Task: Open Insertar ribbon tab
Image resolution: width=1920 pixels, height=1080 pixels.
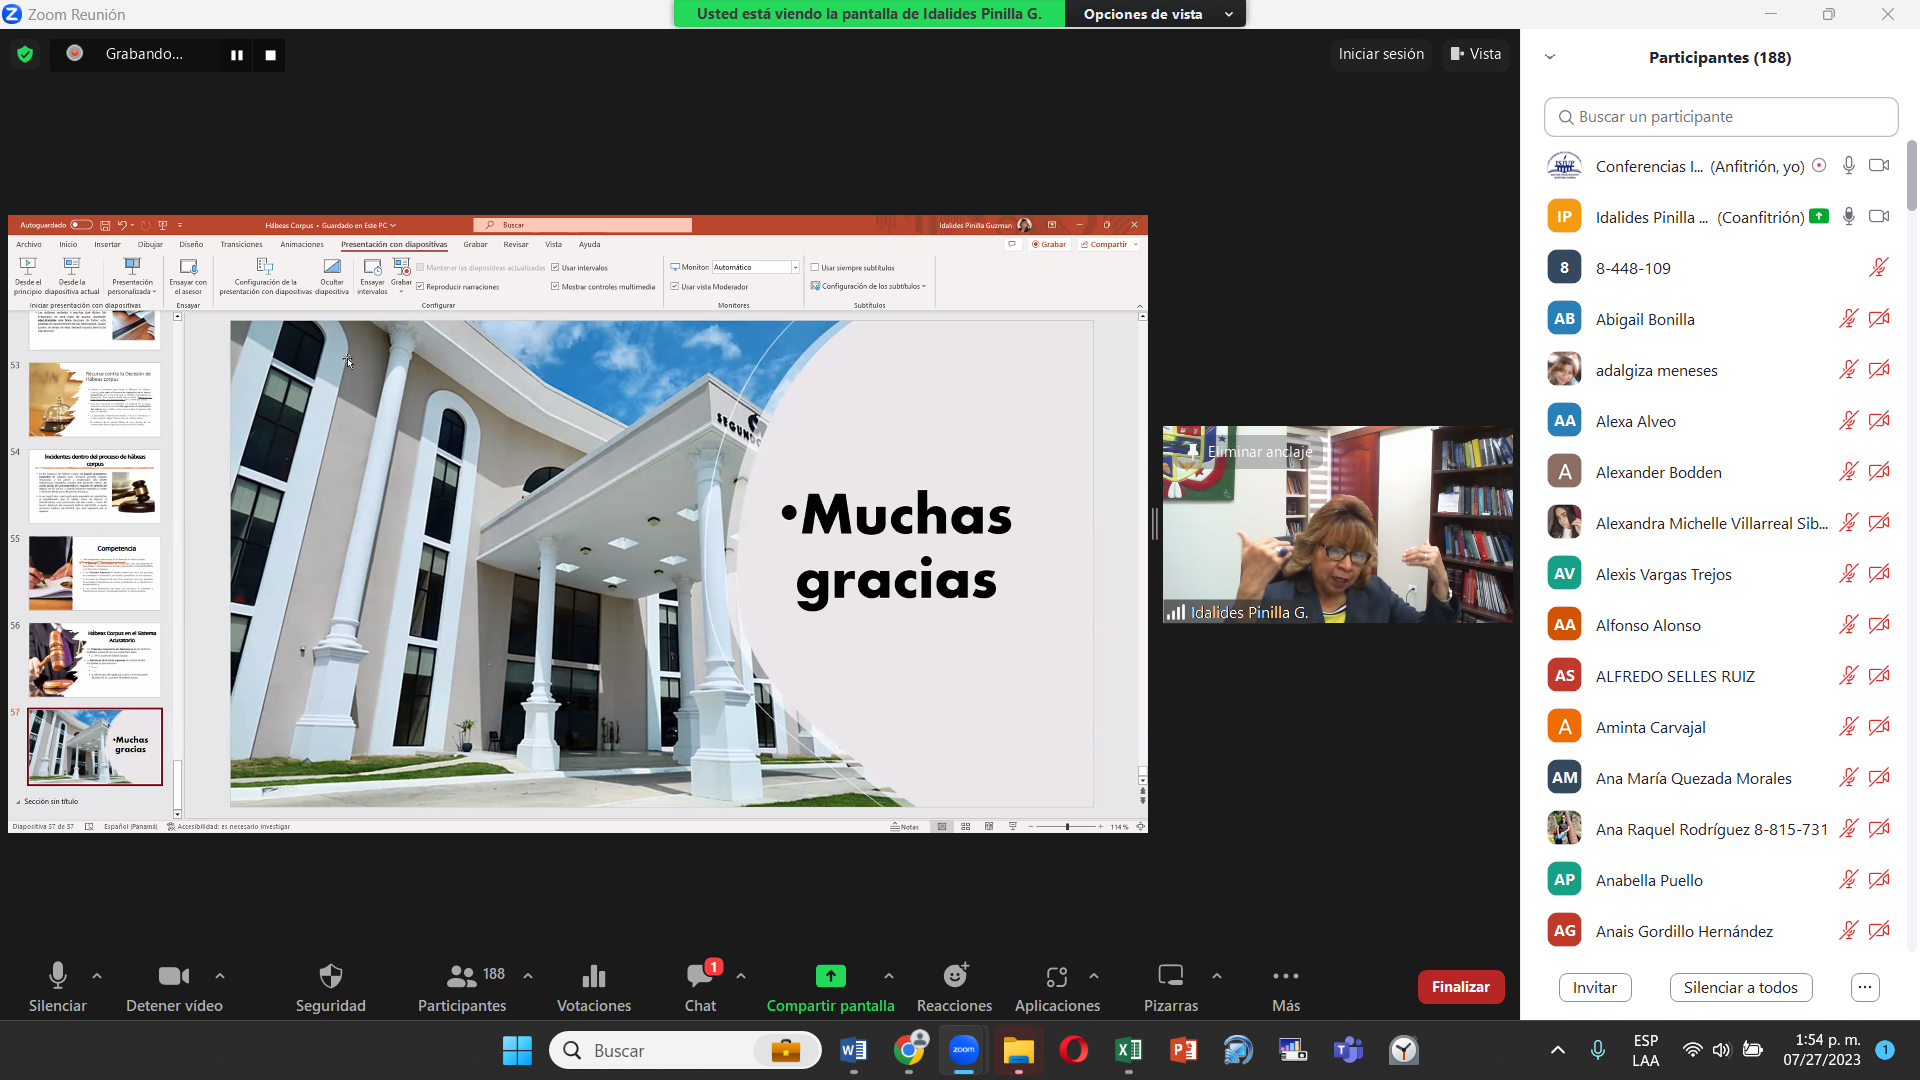Action: tap(107, 244)
